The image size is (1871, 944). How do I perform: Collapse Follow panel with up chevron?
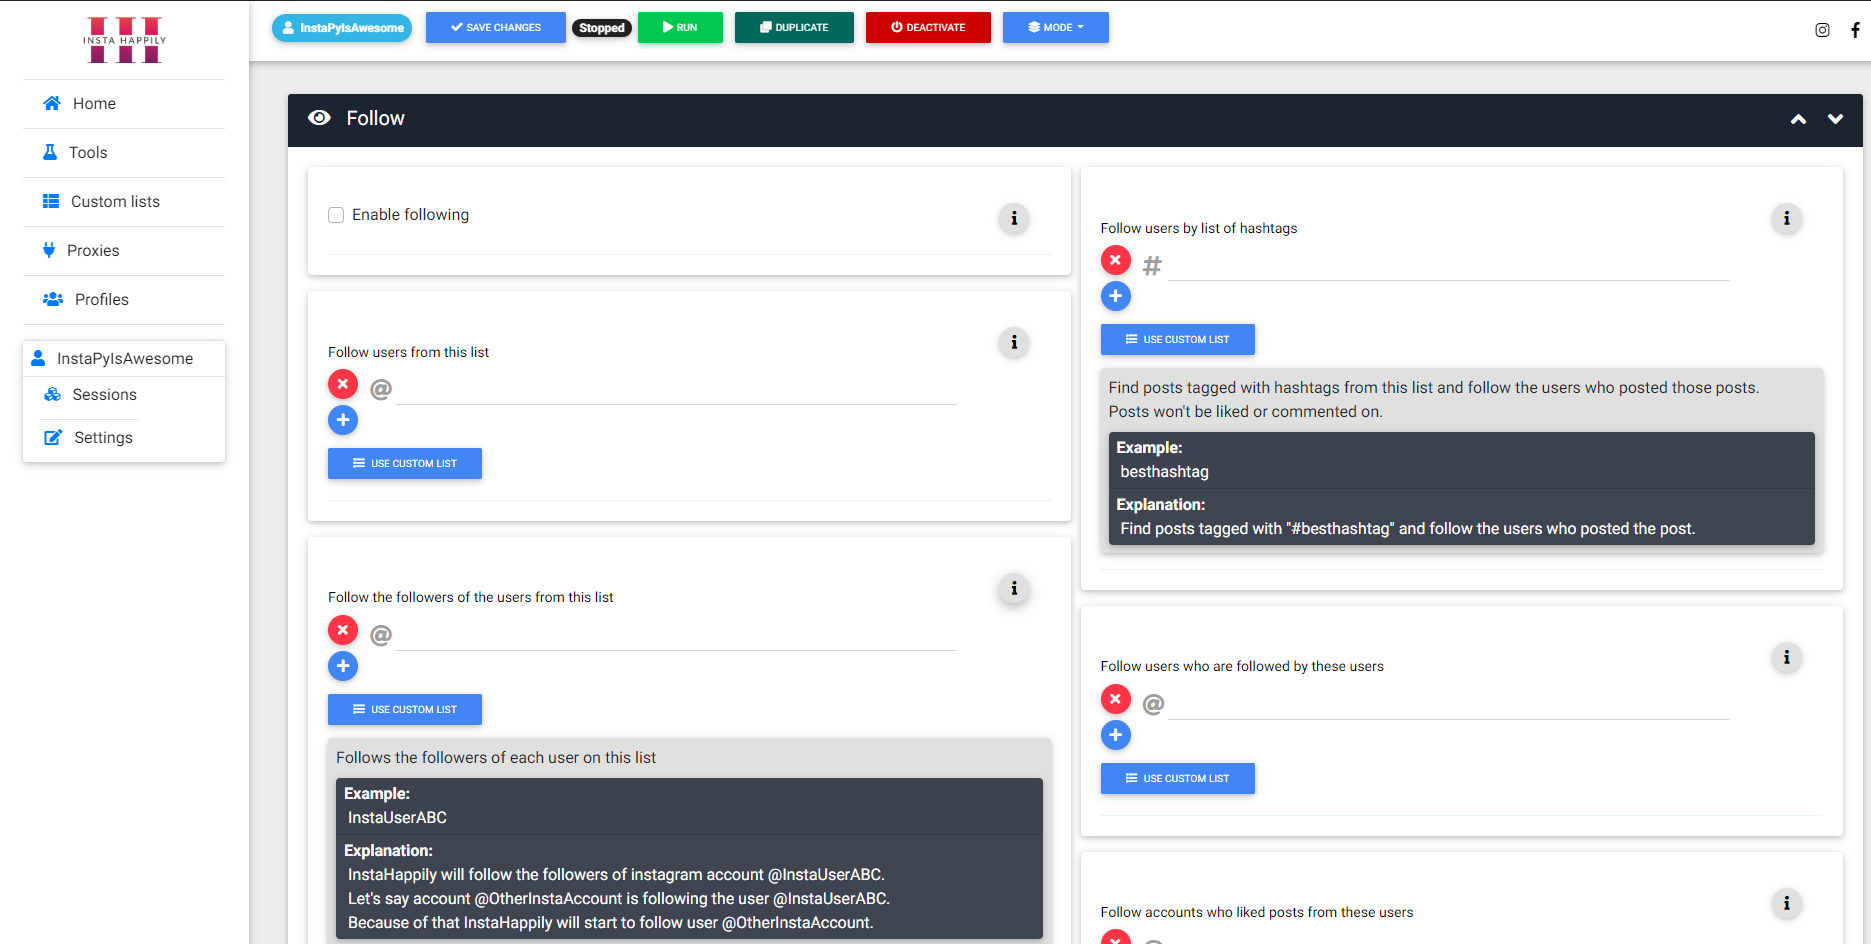tap(1798, 119)
